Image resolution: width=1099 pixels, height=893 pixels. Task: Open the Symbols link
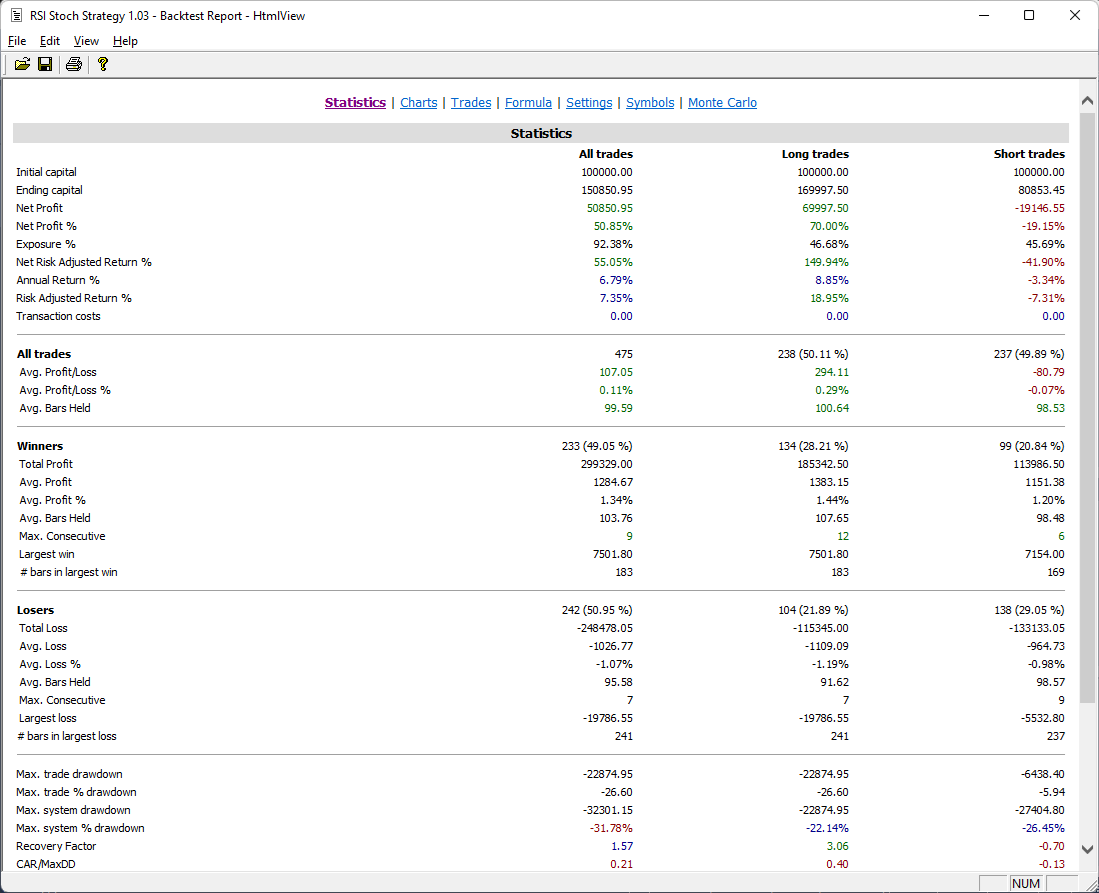650,102
